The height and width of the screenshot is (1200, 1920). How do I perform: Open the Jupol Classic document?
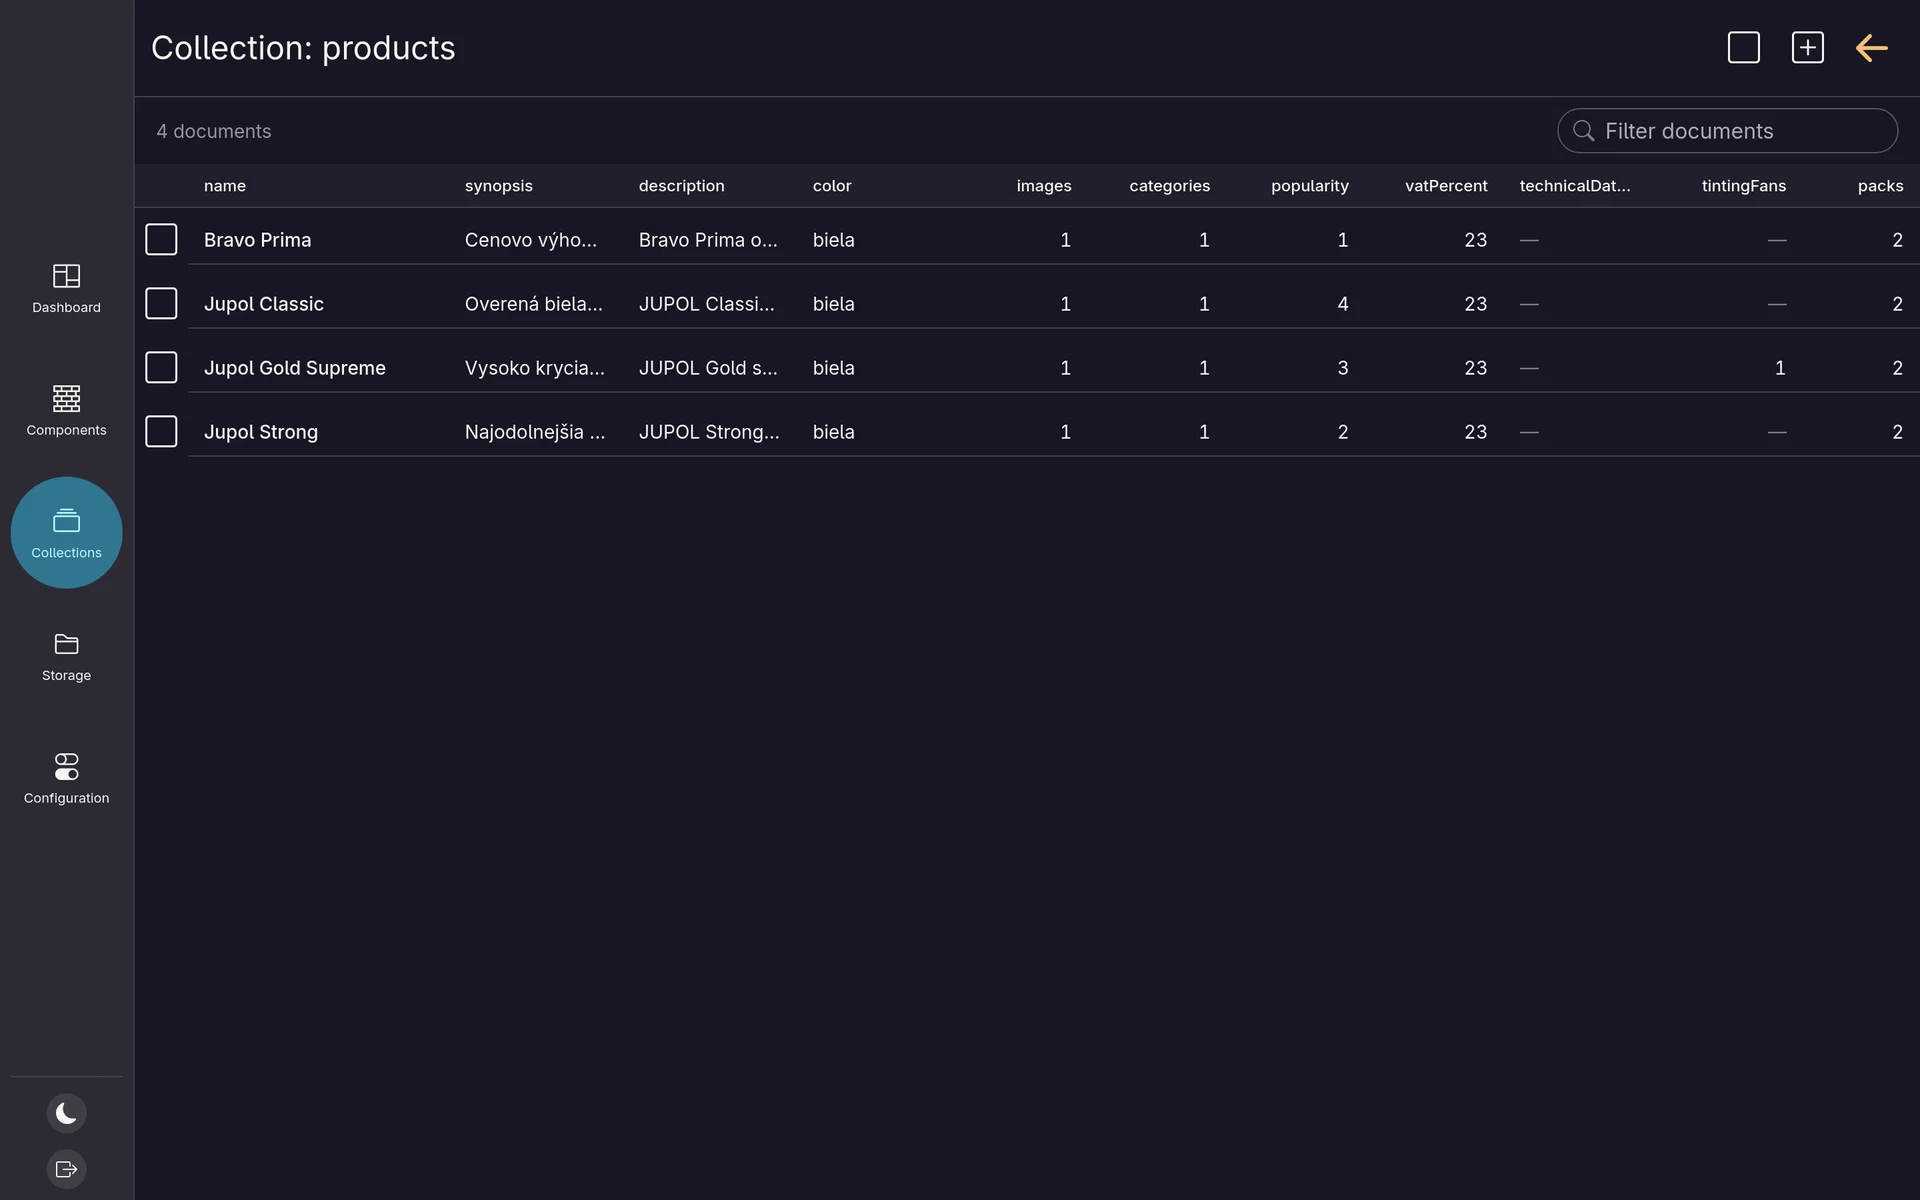[x=264, y=304]
